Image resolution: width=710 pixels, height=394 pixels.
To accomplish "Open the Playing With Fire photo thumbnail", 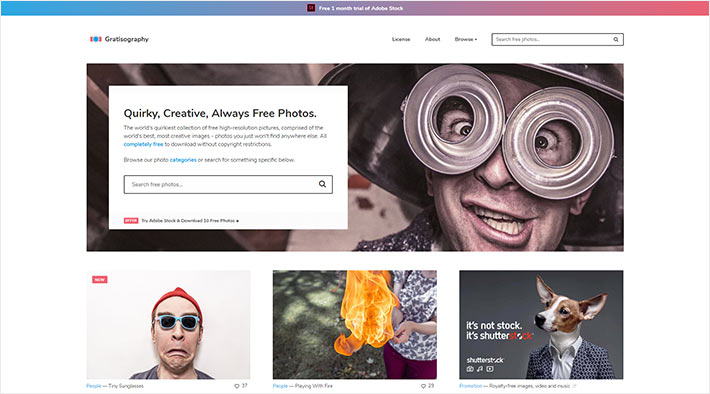I will (x=355, y=325).
